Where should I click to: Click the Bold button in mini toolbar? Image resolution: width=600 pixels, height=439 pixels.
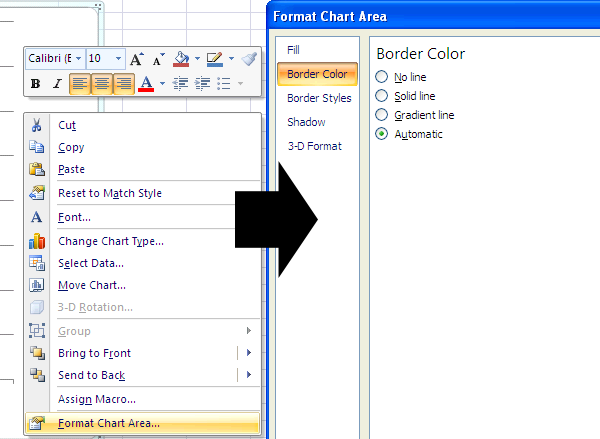point(36,84)
